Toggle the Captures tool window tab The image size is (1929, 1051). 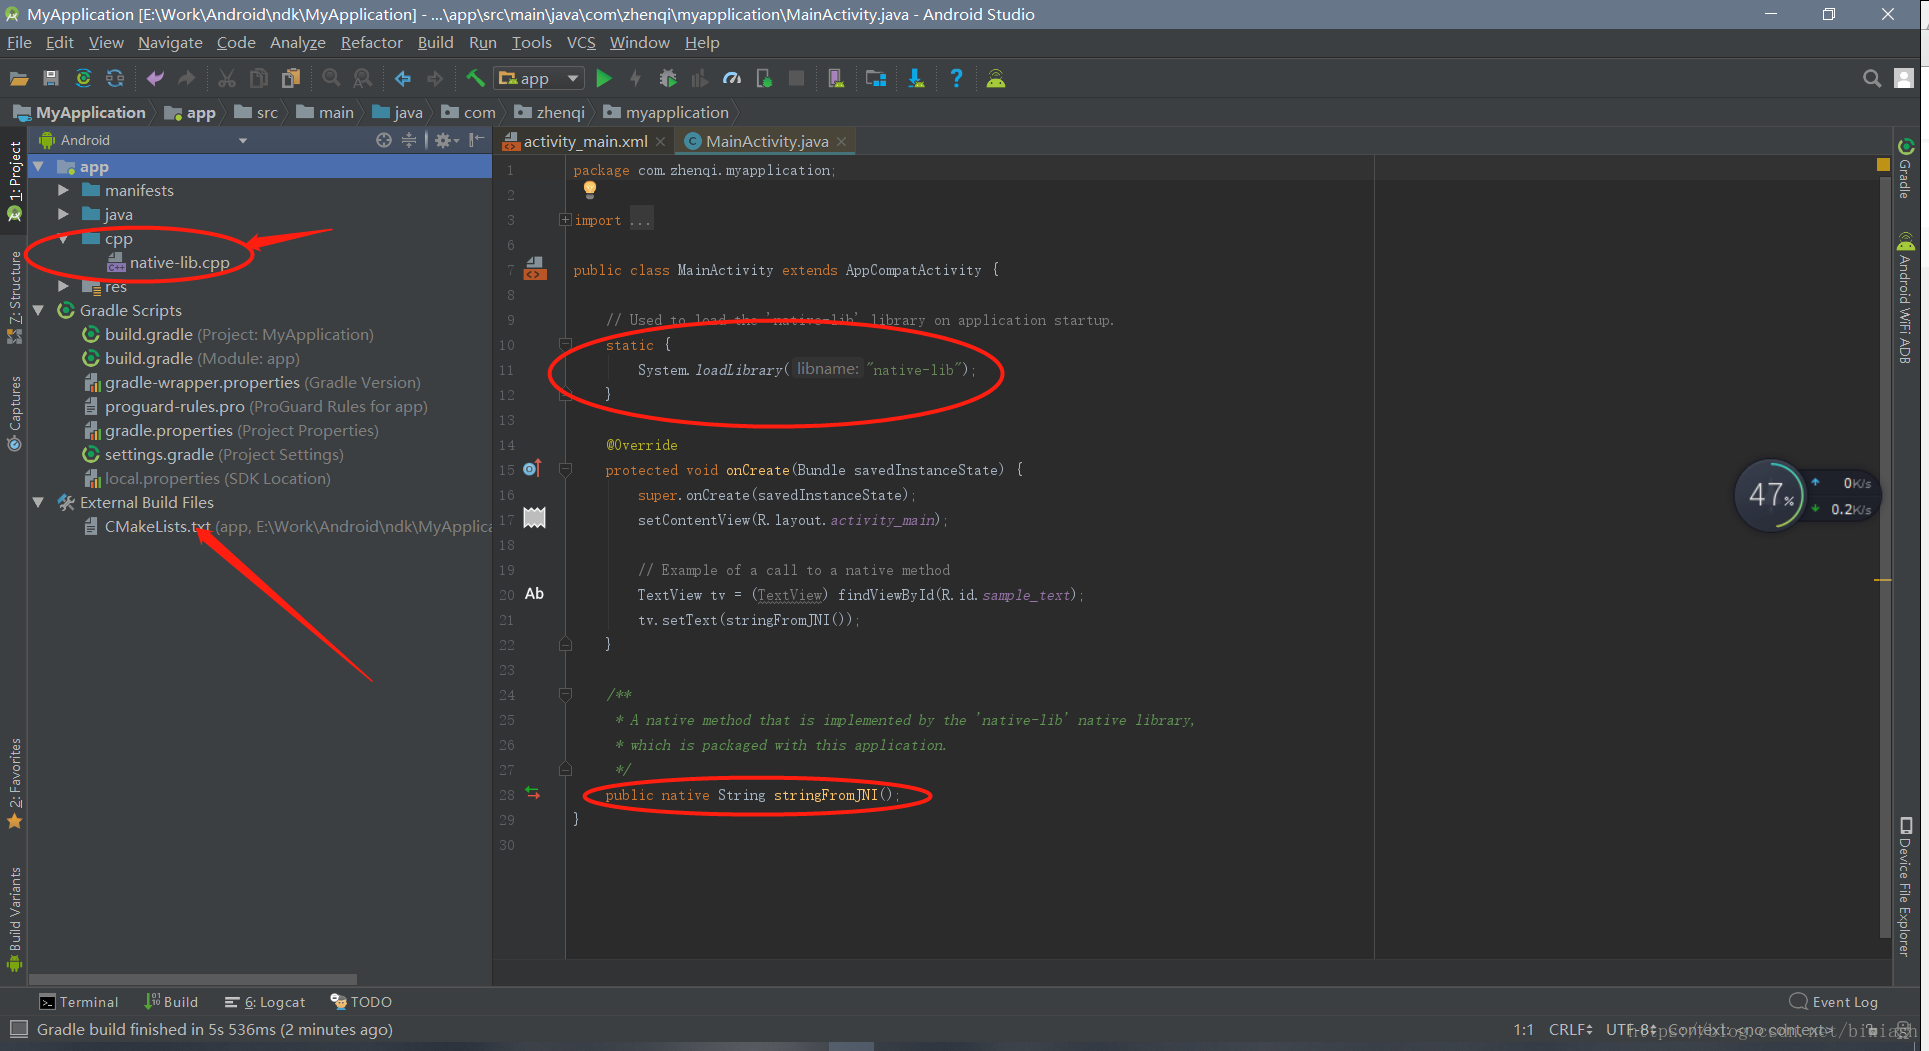click(14, 413)
